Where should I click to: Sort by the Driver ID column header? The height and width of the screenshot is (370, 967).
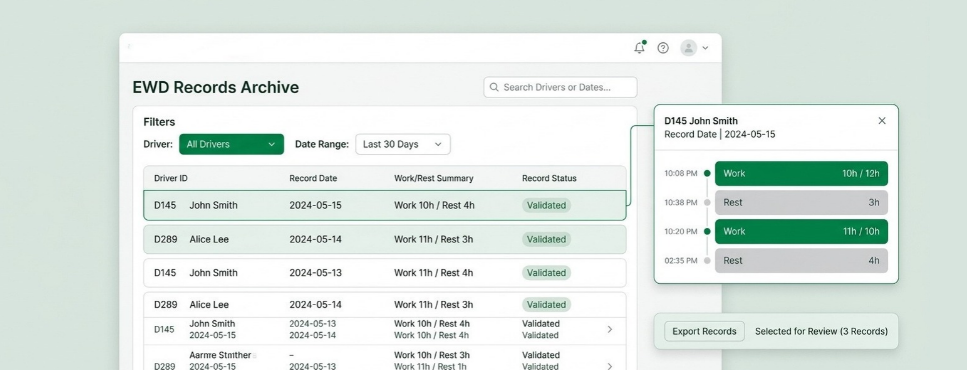tap(171, 178)
